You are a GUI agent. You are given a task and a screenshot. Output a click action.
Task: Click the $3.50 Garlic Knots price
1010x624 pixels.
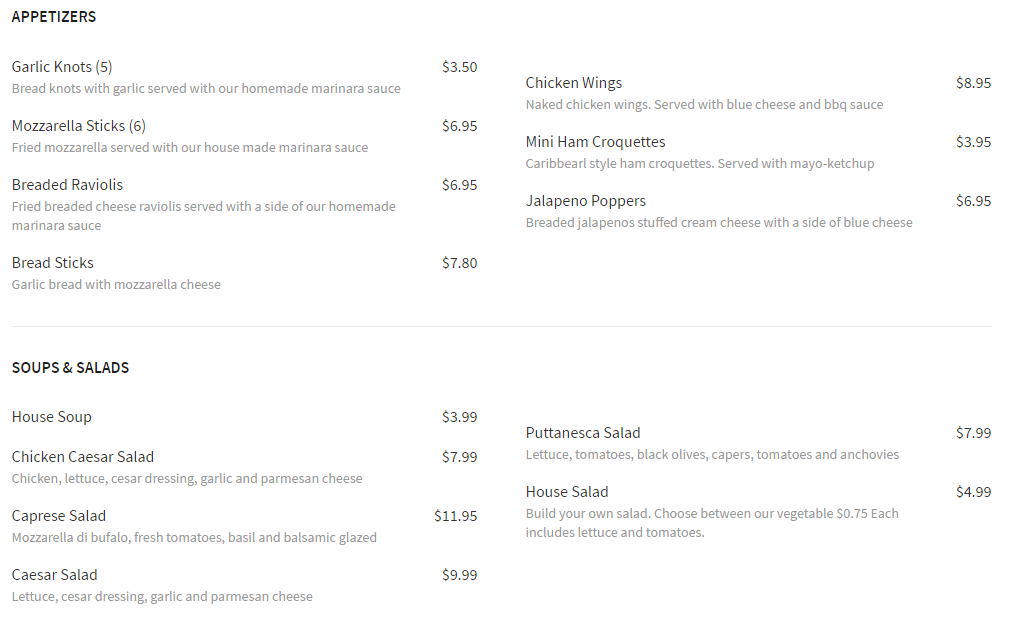tap(460, 67)
